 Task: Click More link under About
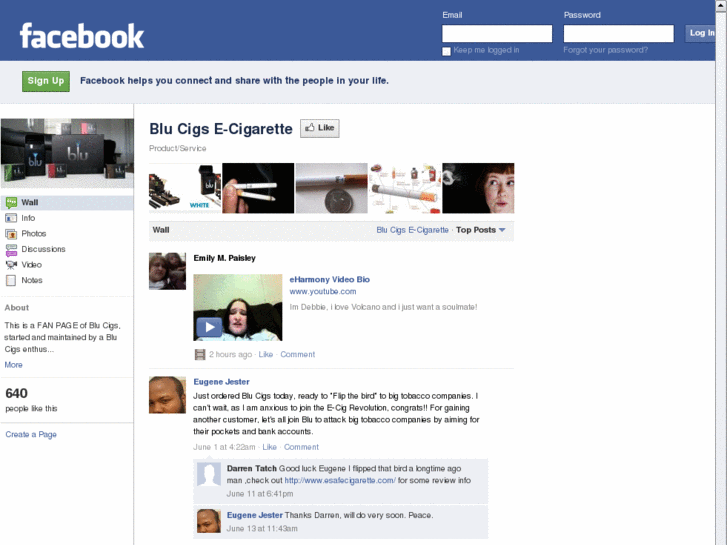point(13,365)
